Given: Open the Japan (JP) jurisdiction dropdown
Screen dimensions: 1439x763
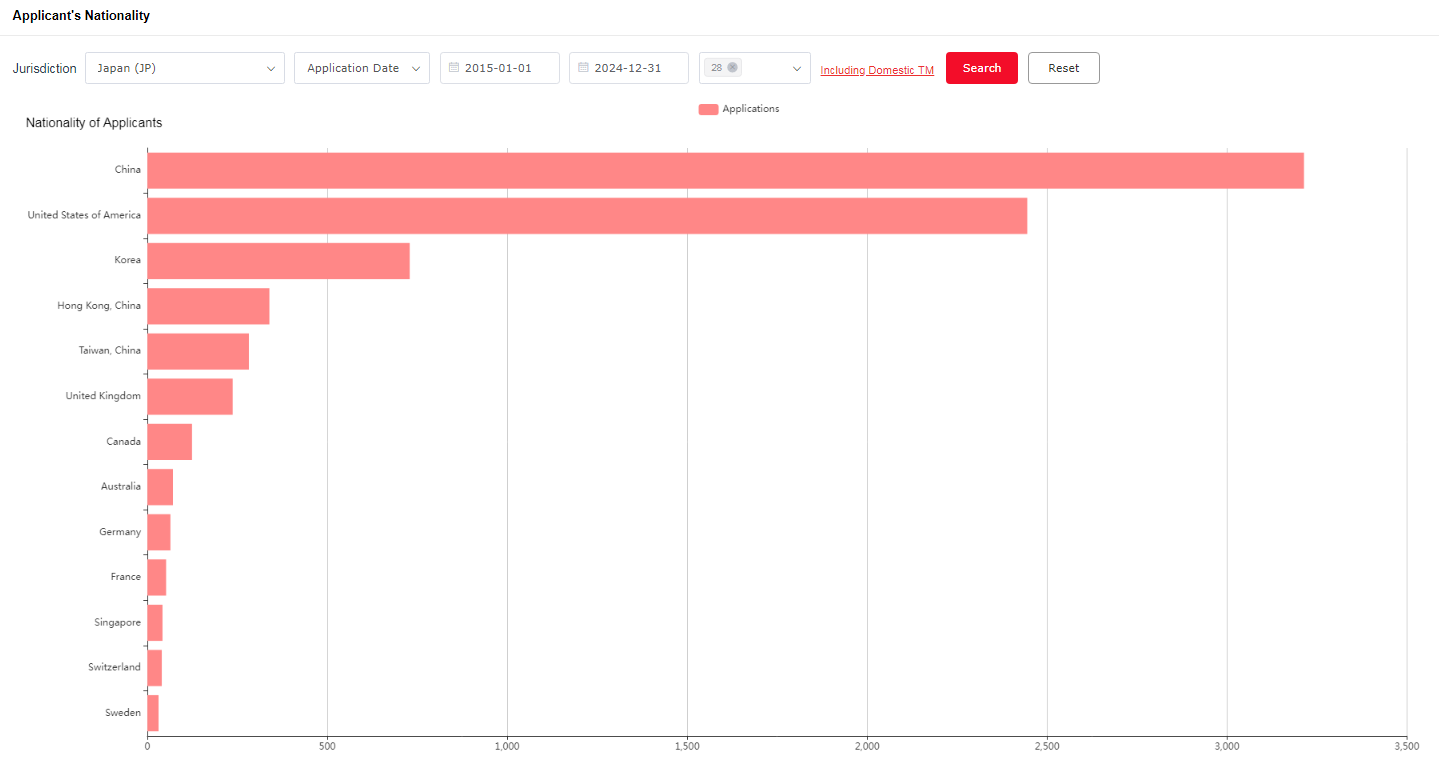Looking at the screenshot, I should tap(185, 68).
